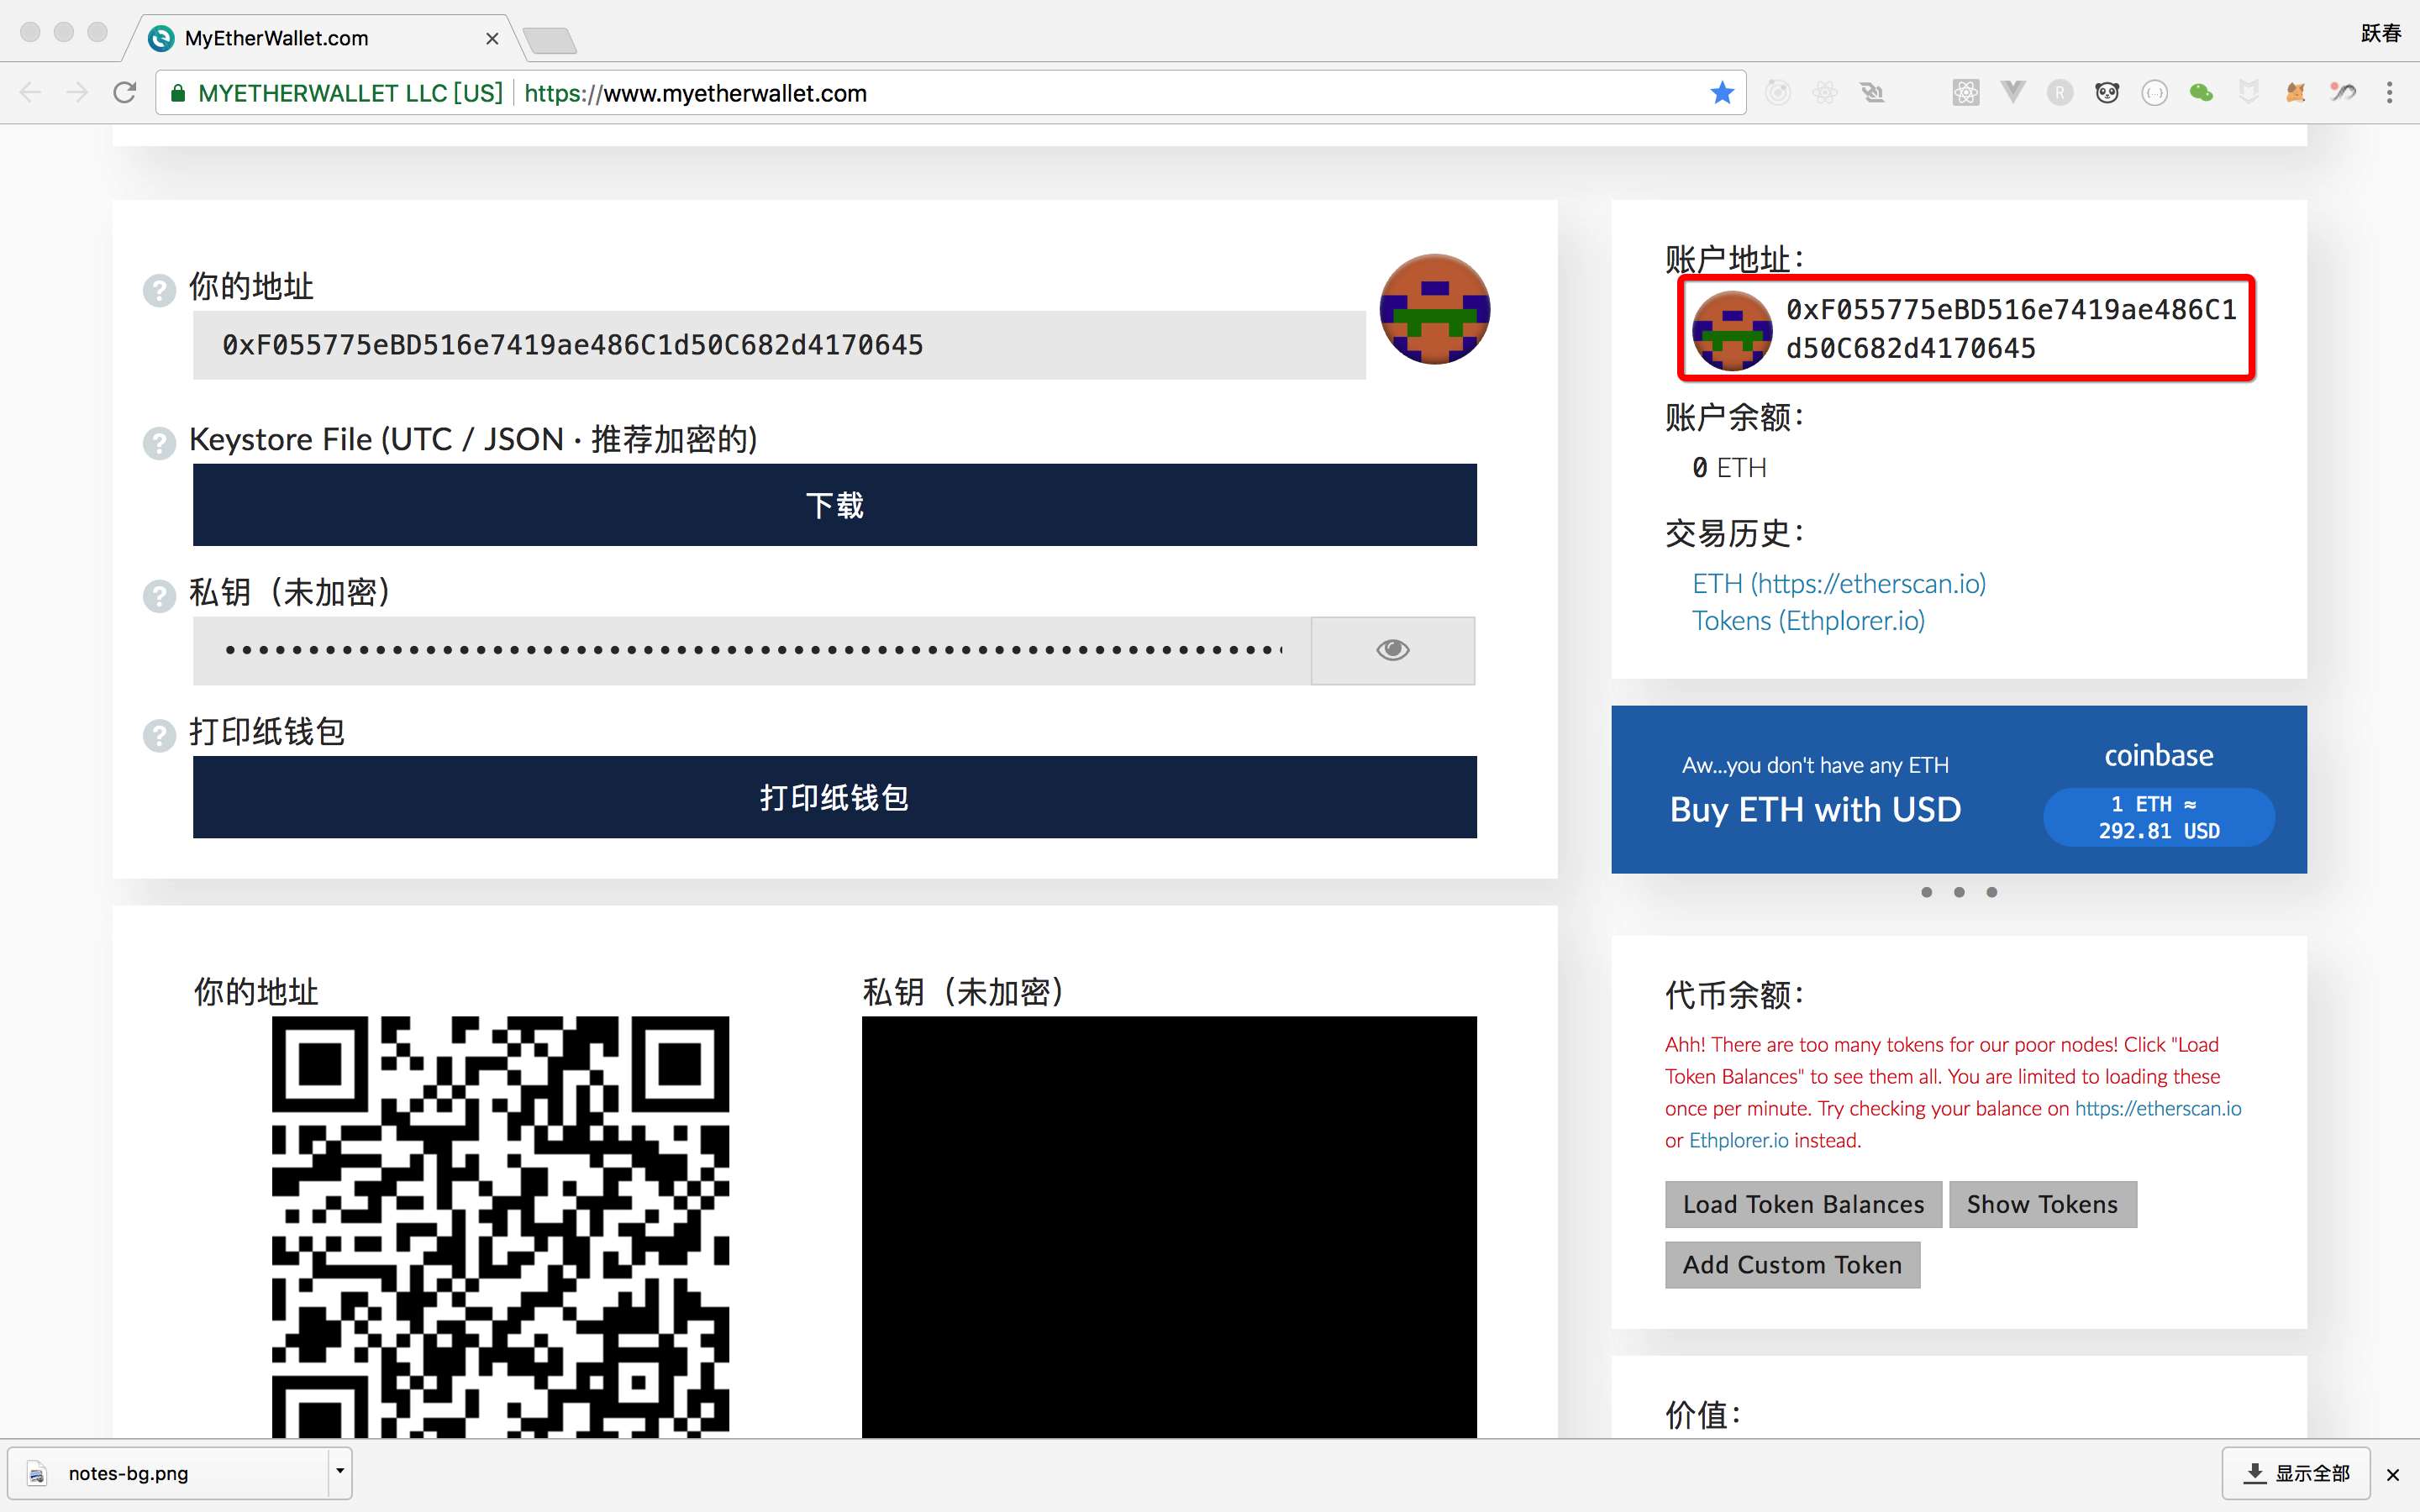Click the blacked-out private key QR image

pyautogui.click(x=1169, y=1227)
